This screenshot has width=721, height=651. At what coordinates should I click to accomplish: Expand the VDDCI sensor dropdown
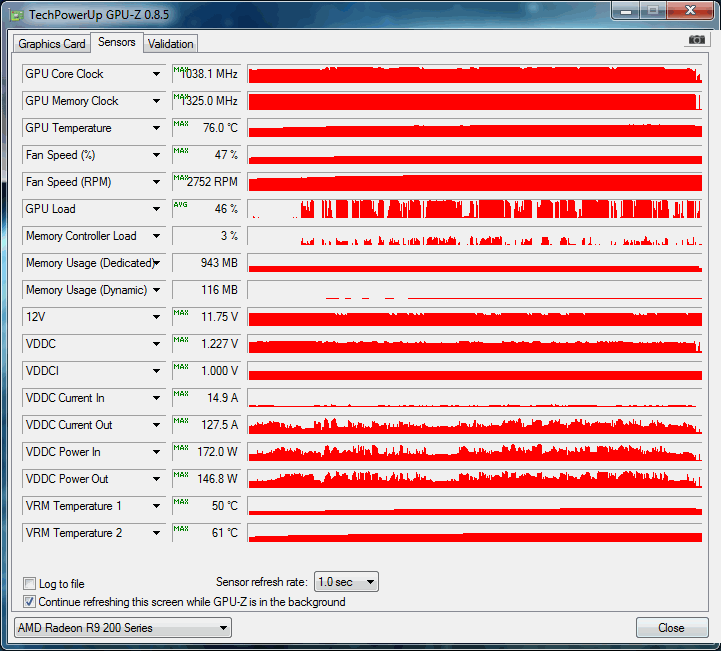[x=156, y=371]
